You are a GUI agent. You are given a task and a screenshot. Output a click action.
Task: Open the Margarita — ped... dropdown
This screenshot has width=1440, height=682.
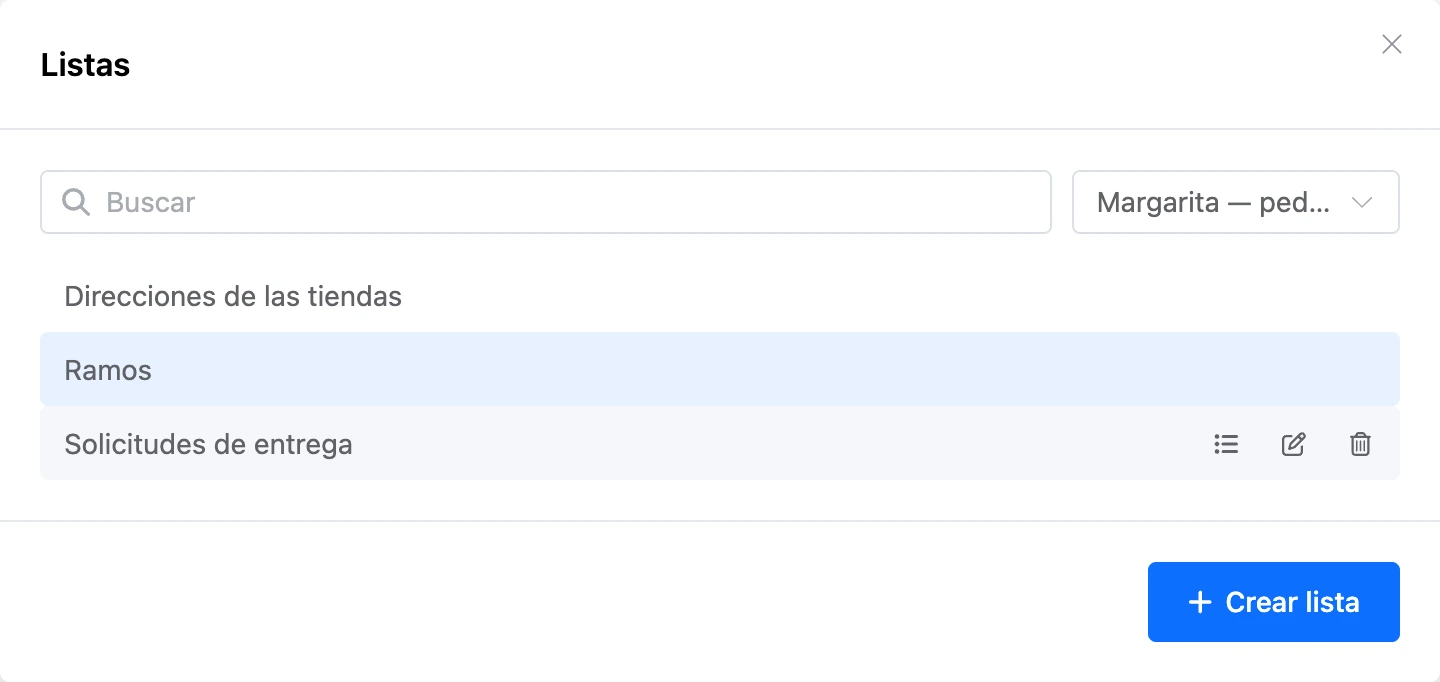(1235, 202)
